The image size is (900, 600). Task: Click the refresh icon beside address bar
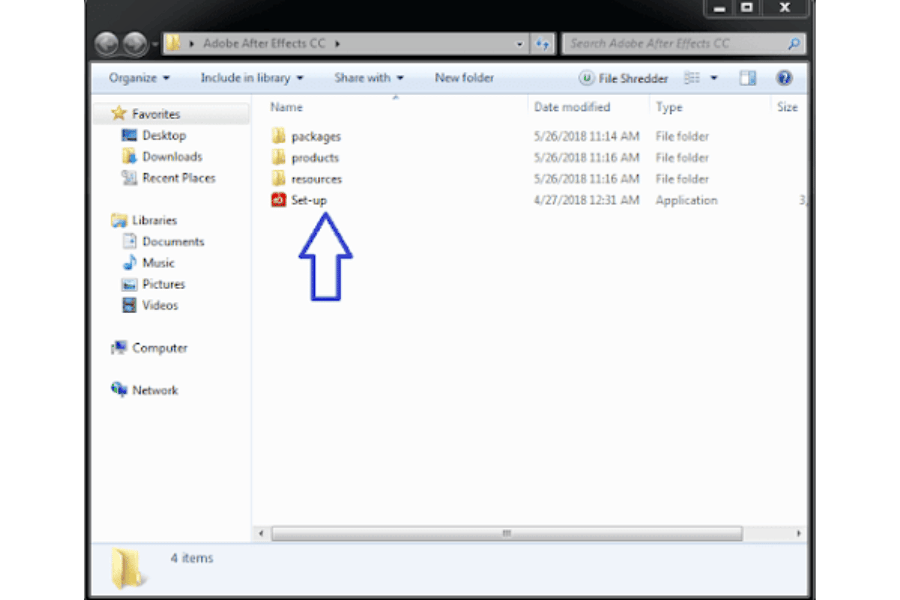pyautogui.click(x=542, y=44)
